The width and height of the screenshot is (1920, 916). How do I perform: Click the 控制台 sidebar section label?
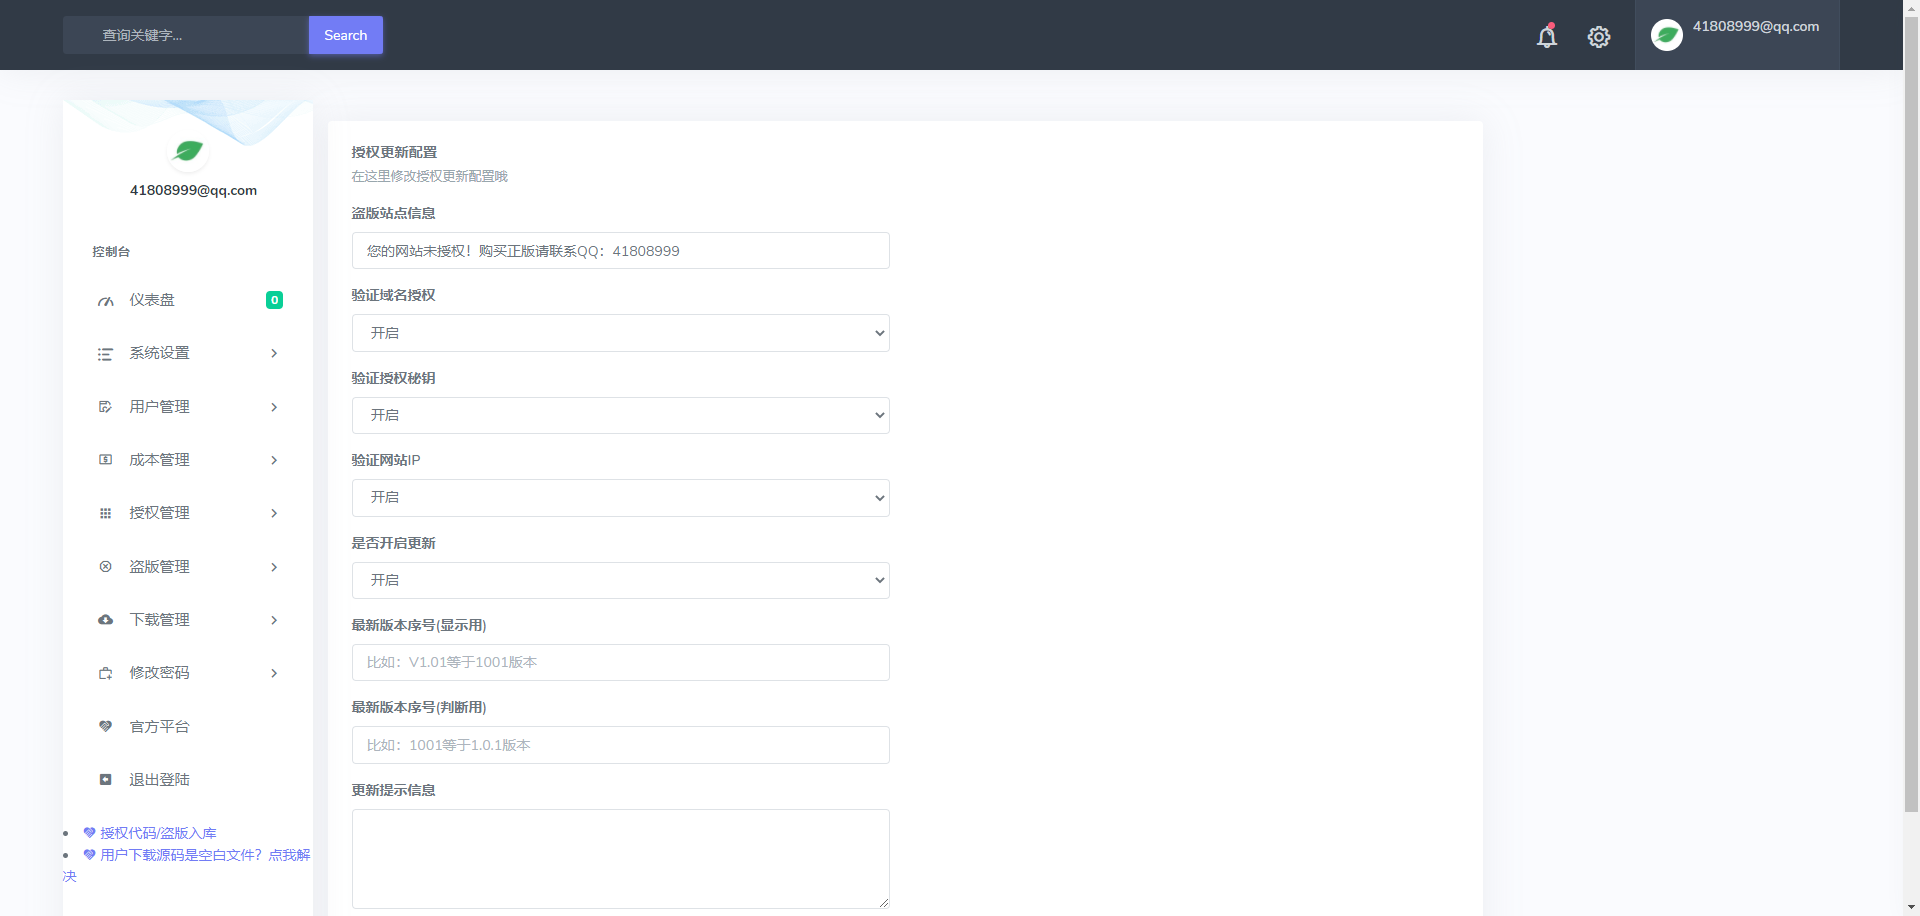(x=111, y=252)
